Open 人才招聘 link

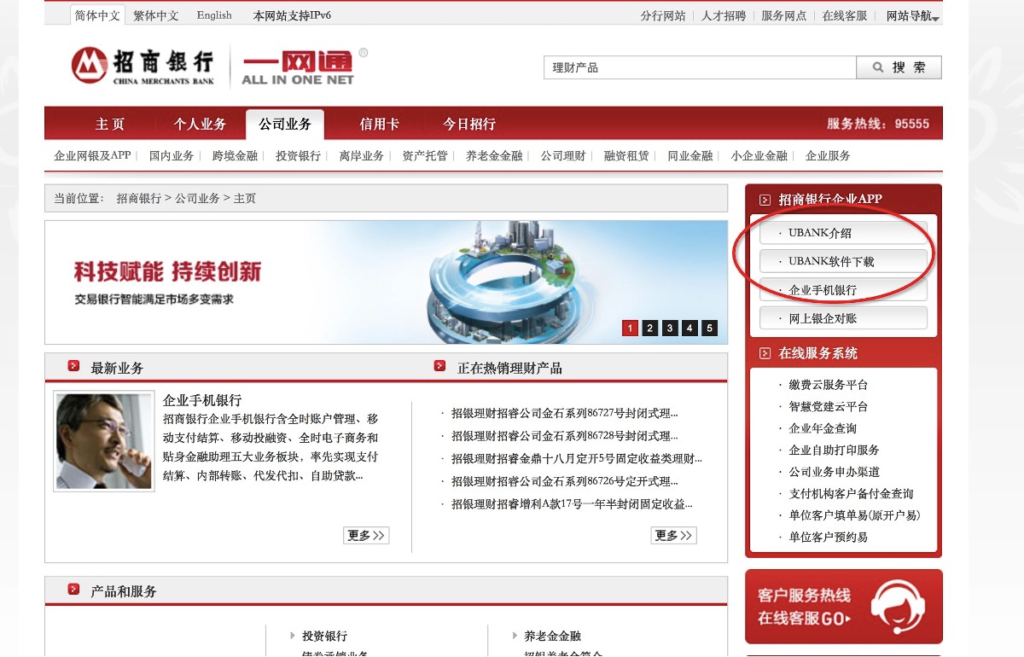coord(723,16)
